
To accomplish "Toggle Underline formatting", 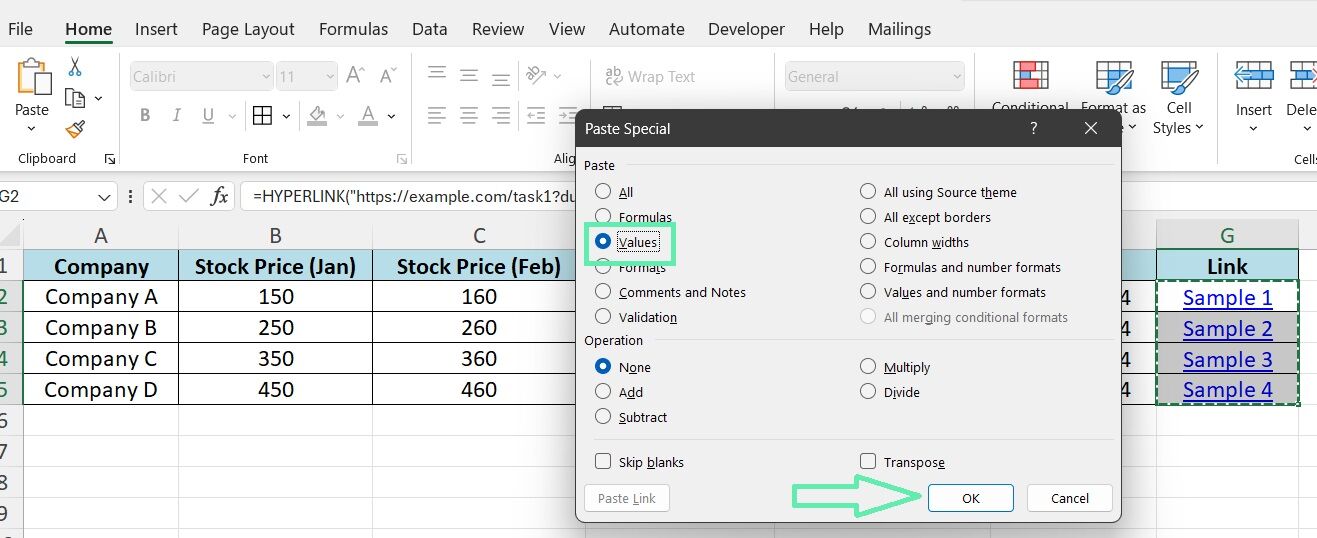I will pyautogui.click(x=208, y=116).
